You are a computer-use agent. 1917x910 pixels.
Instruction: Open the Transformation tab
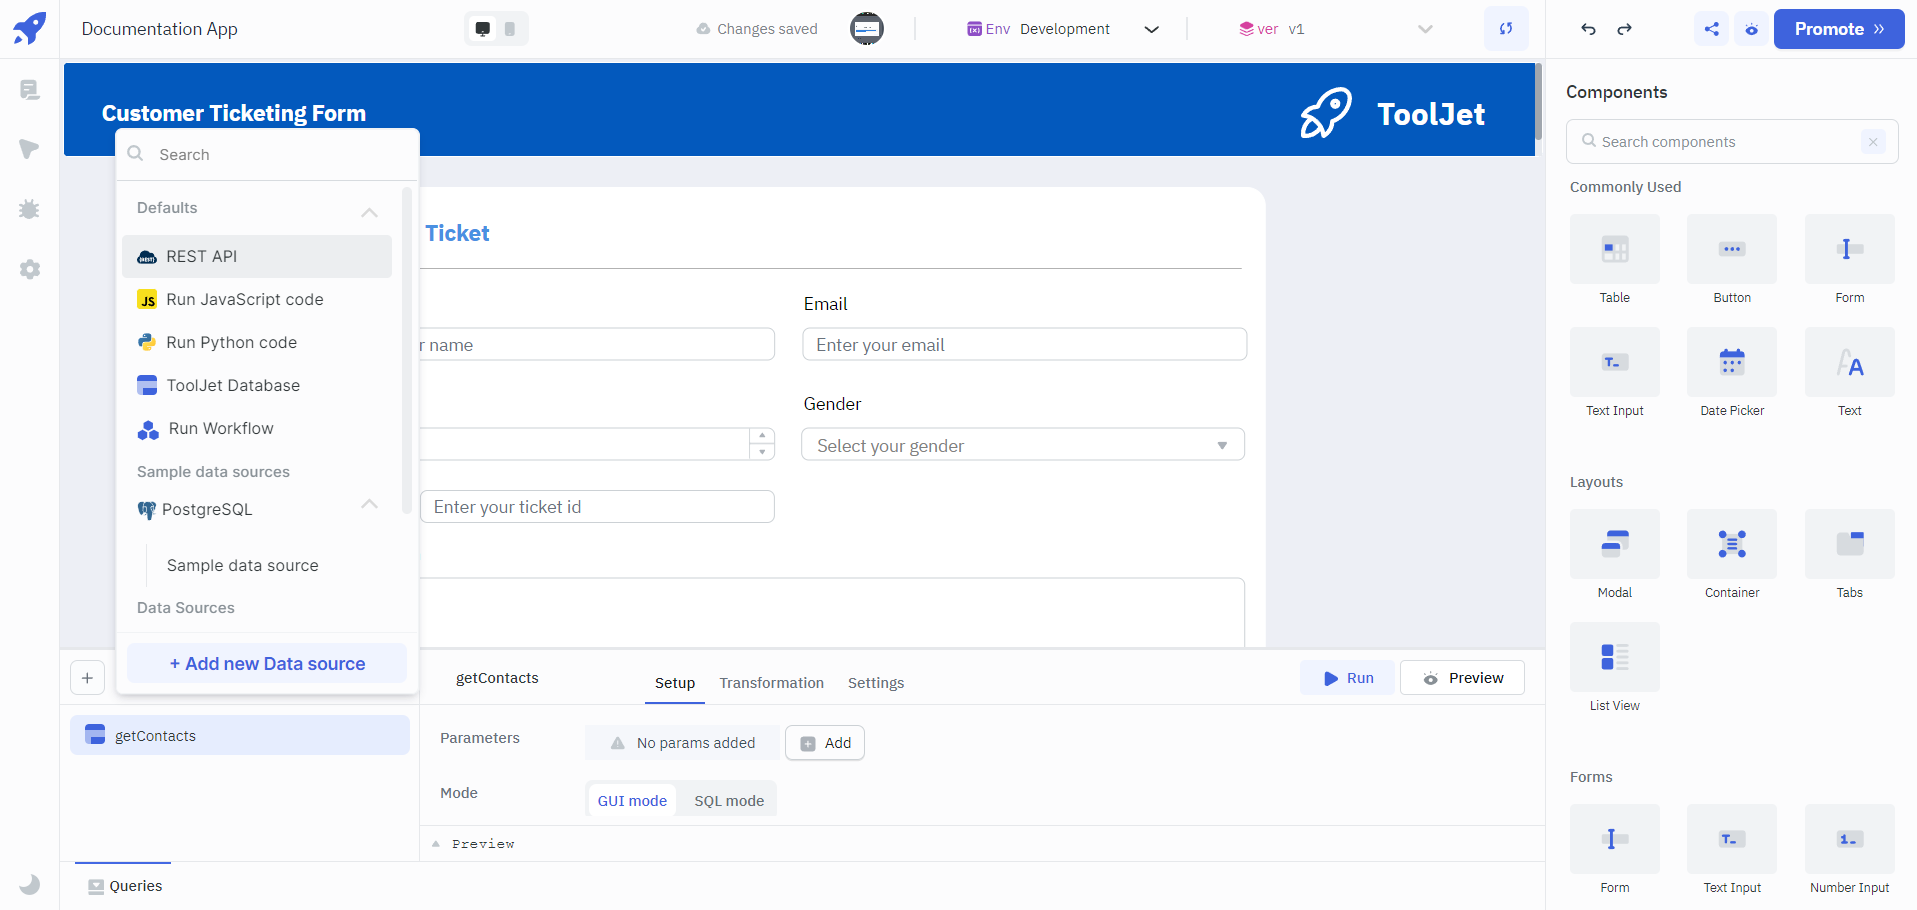pyautogui.click(x=771, y=683)
